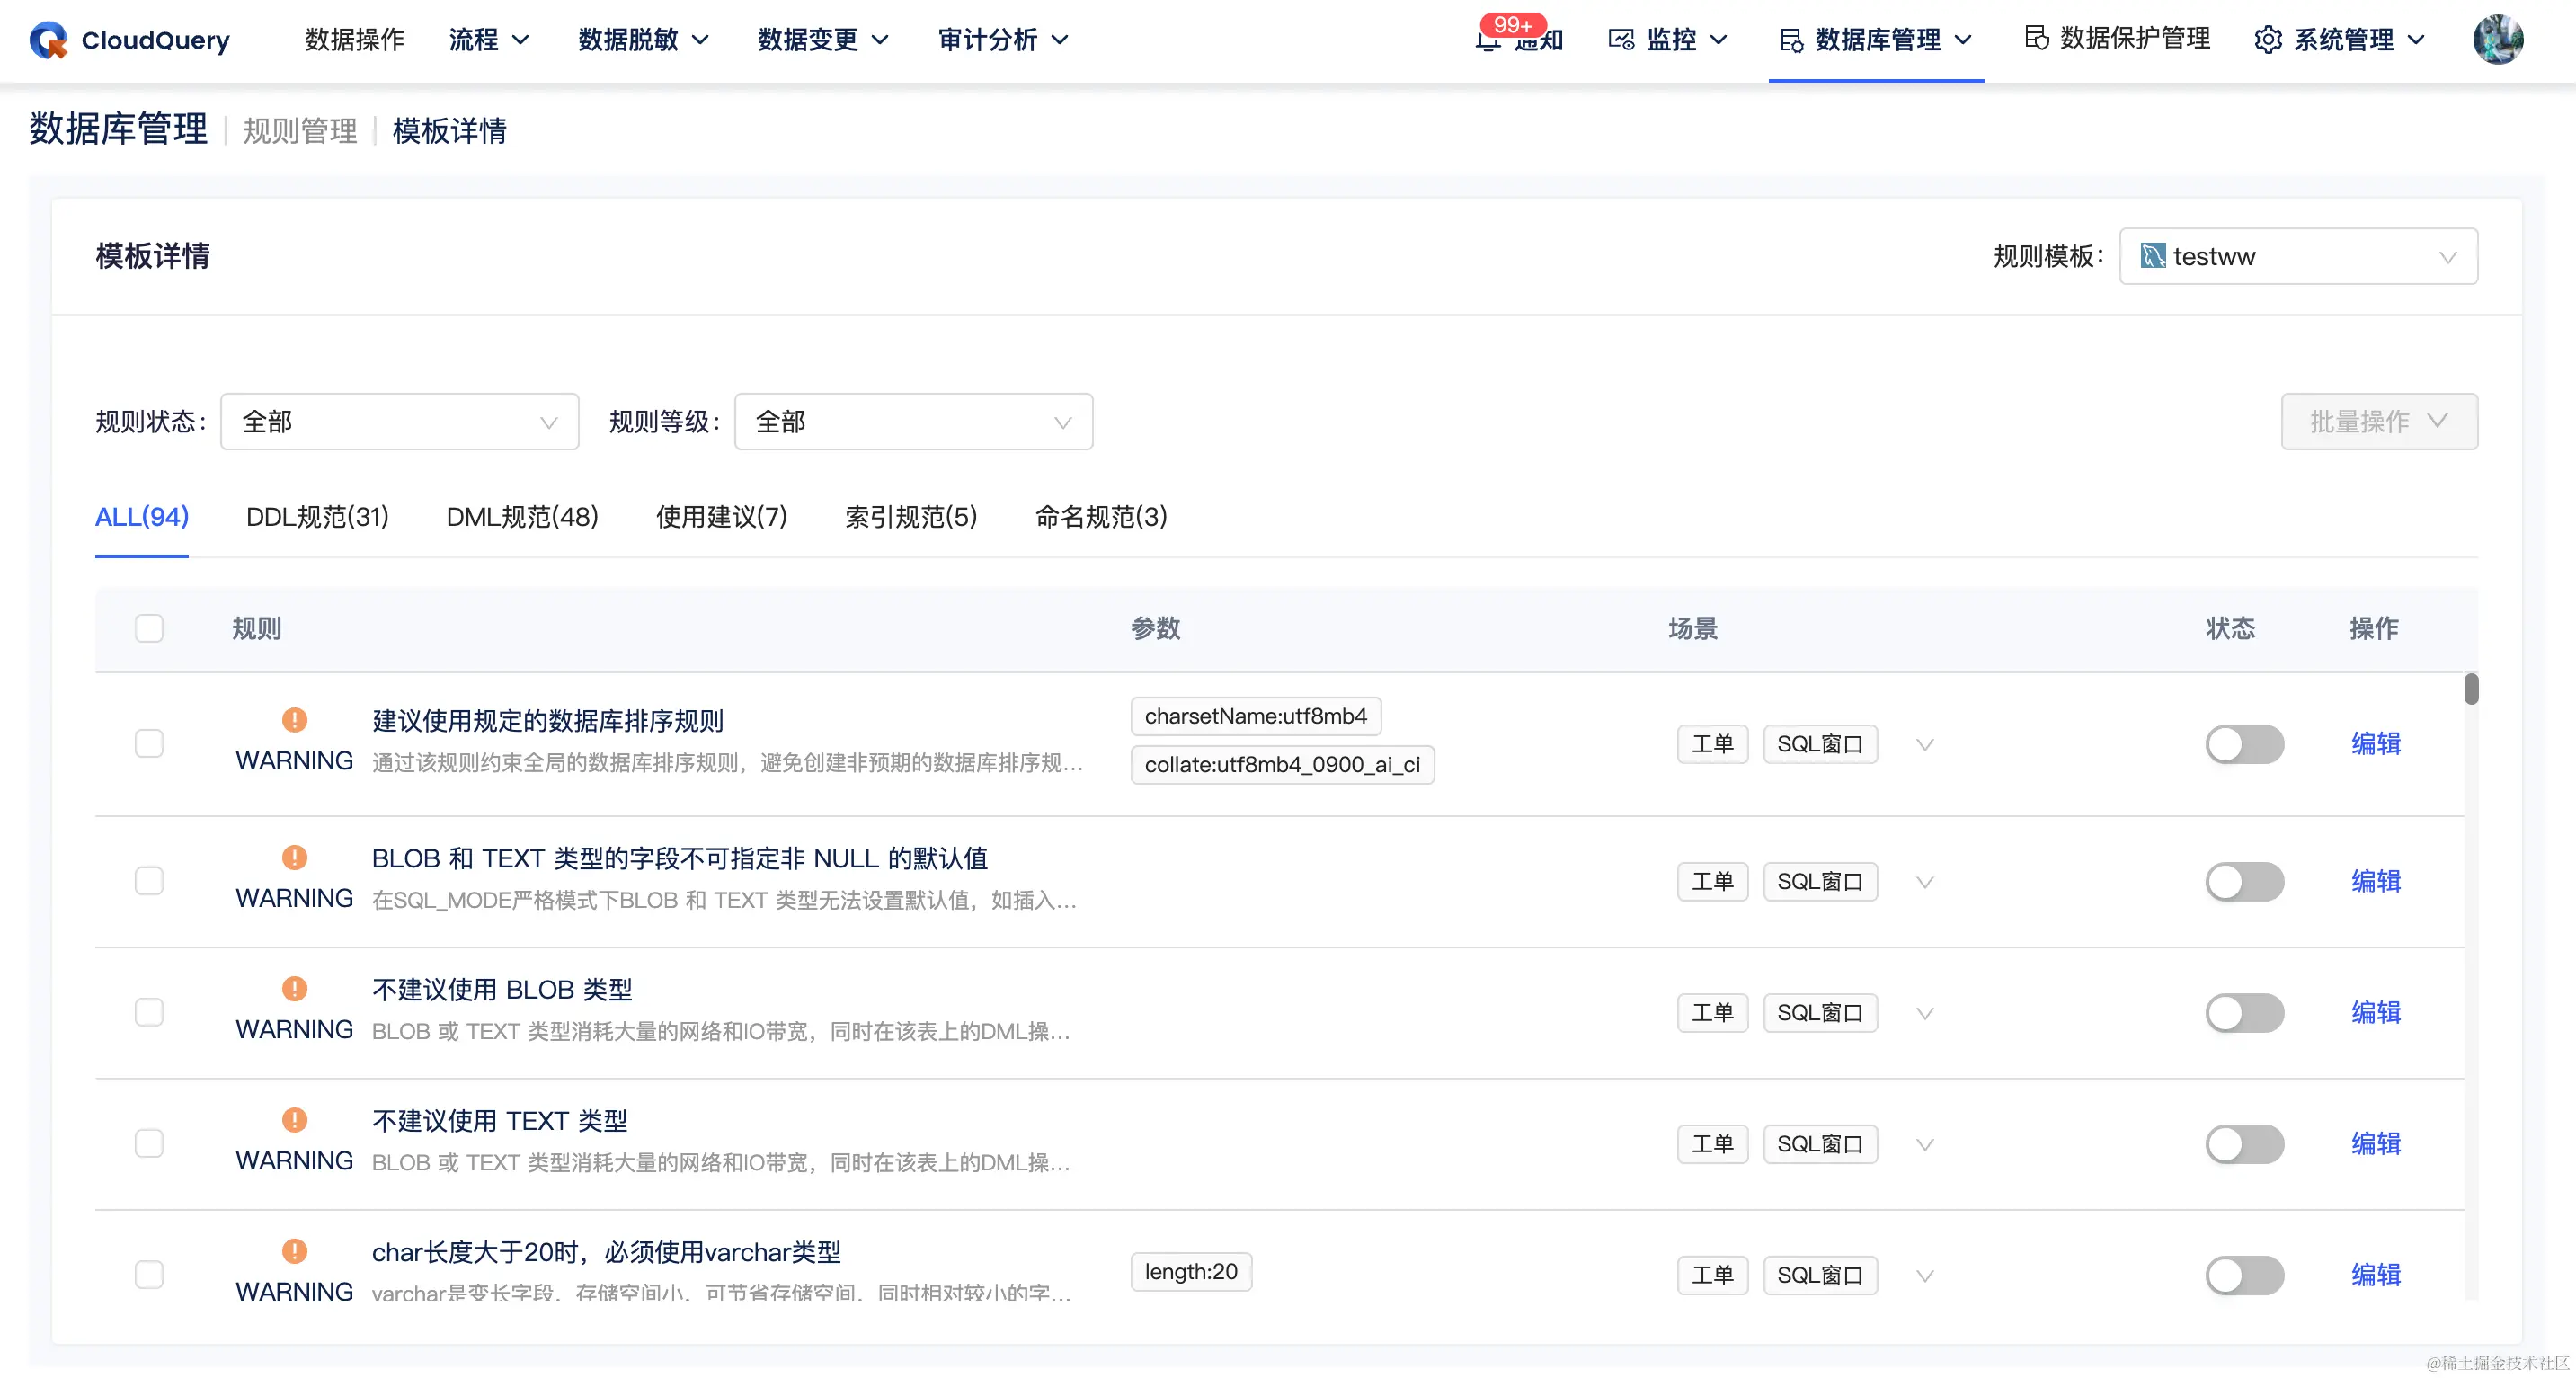2576x1378 pixels.
Task: Click 编辑 on the char长度 rule row
Action: pos(2375,1275)
